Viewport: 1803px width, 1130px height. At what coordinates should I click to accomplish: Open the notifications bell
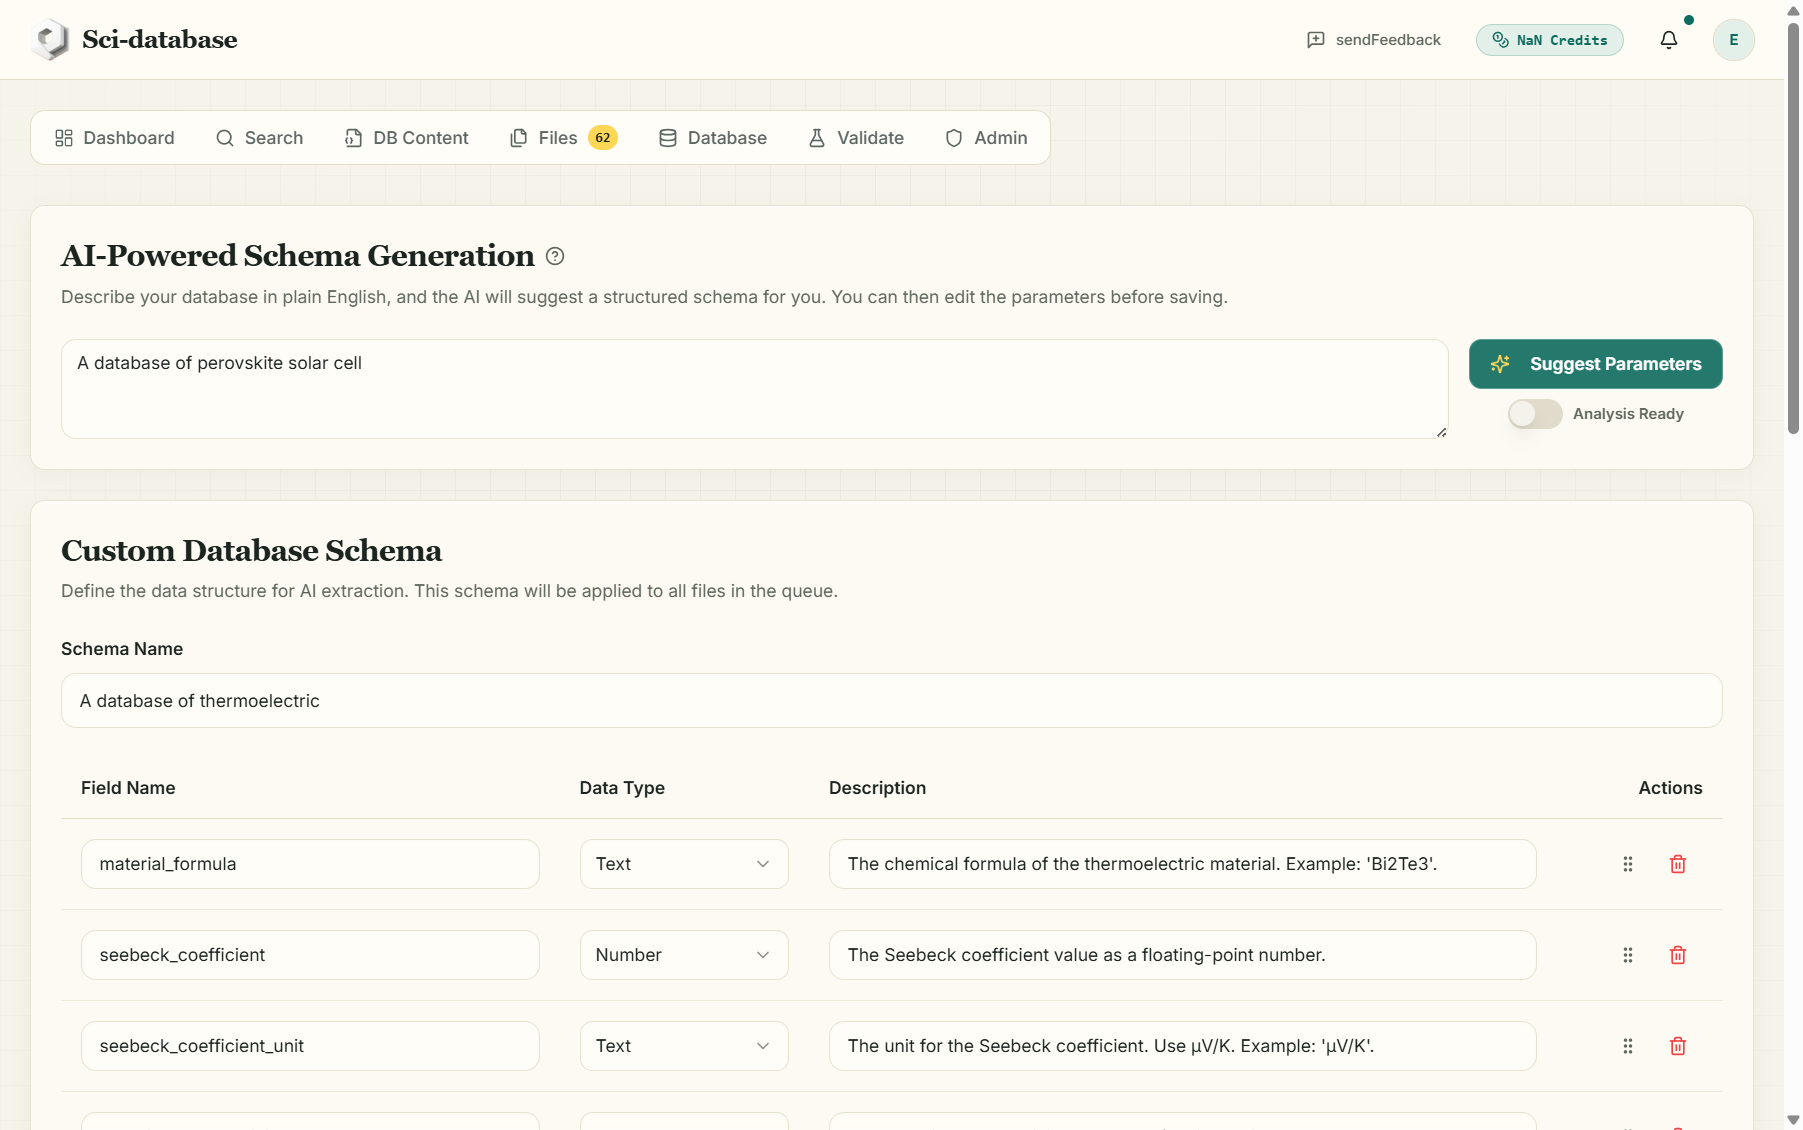point(1669,40)
